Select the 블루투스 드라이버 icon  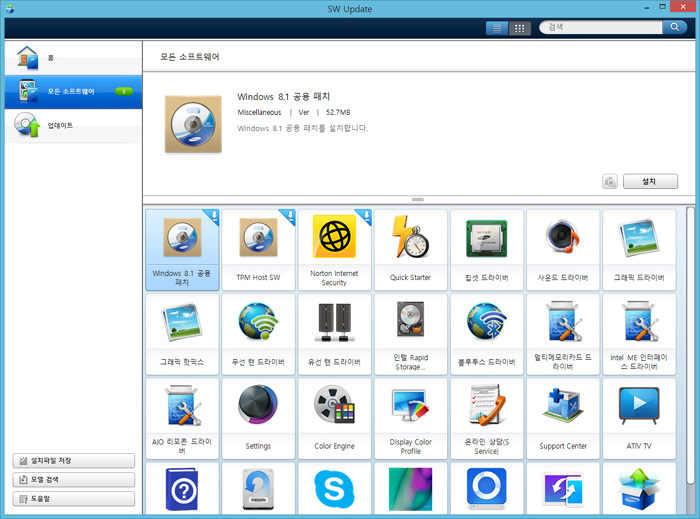(x=487, y=321)
